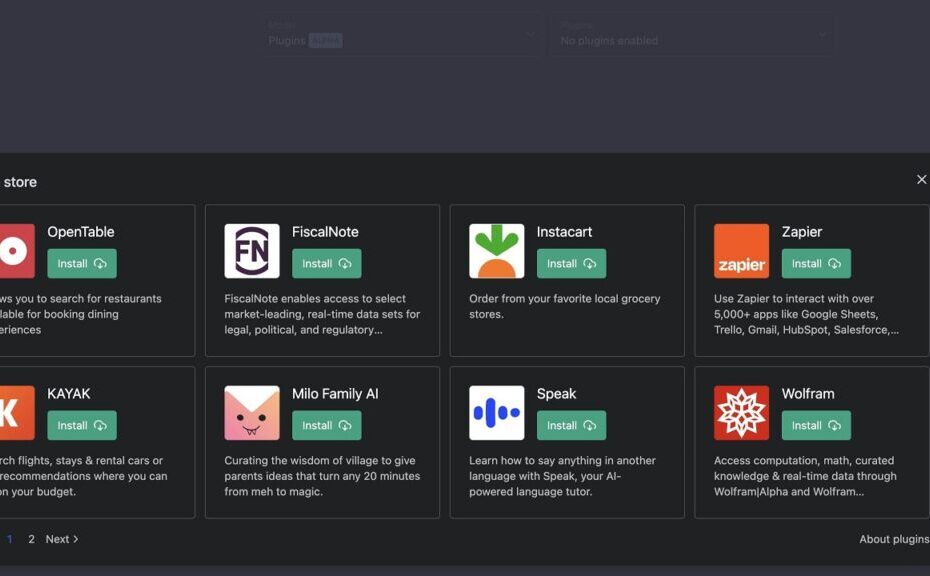Go to page 2 of plugins
Image resolution: width=930 pixels, height=576 pixels.
[x=31, y=539]
